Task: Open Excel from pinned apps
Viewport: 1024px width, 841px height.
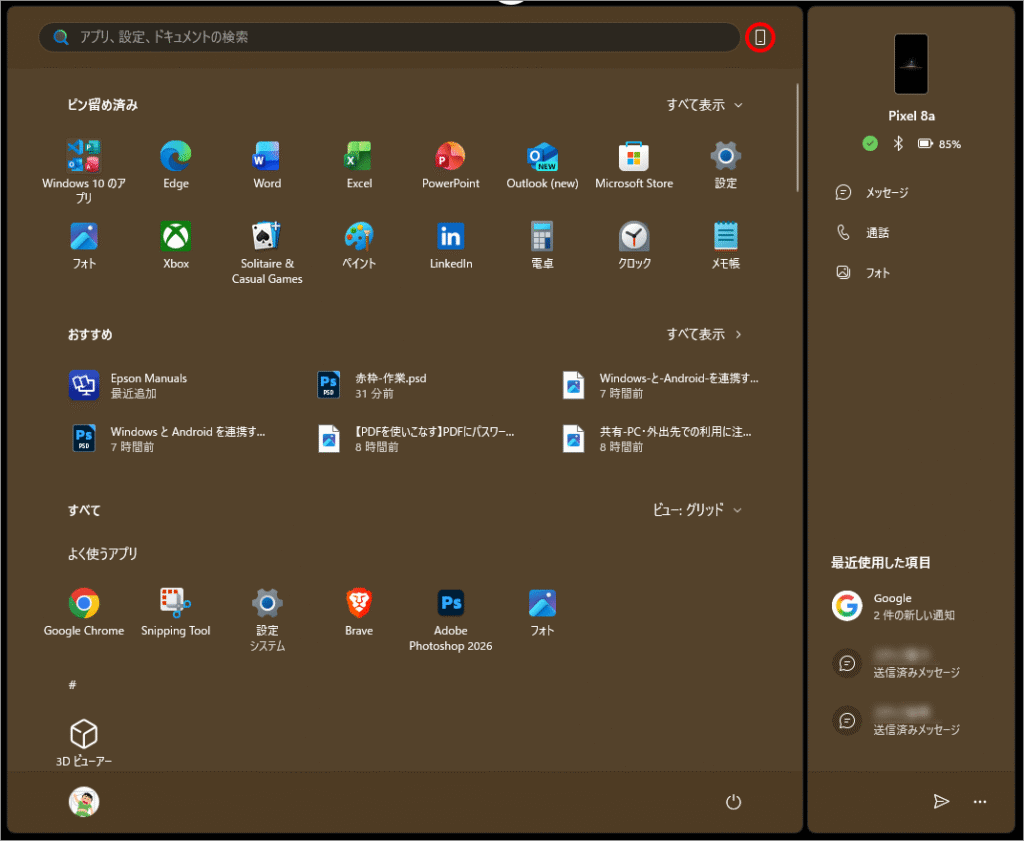Action: pos(359,157)
